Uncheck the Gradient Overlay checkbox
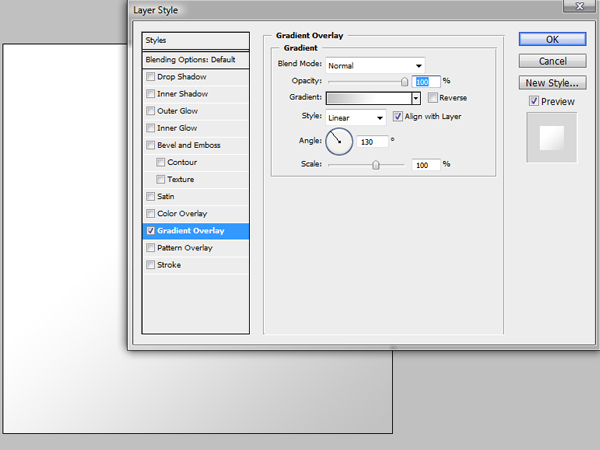This screenshot has height=450, width=600. (x=150, y=231)
